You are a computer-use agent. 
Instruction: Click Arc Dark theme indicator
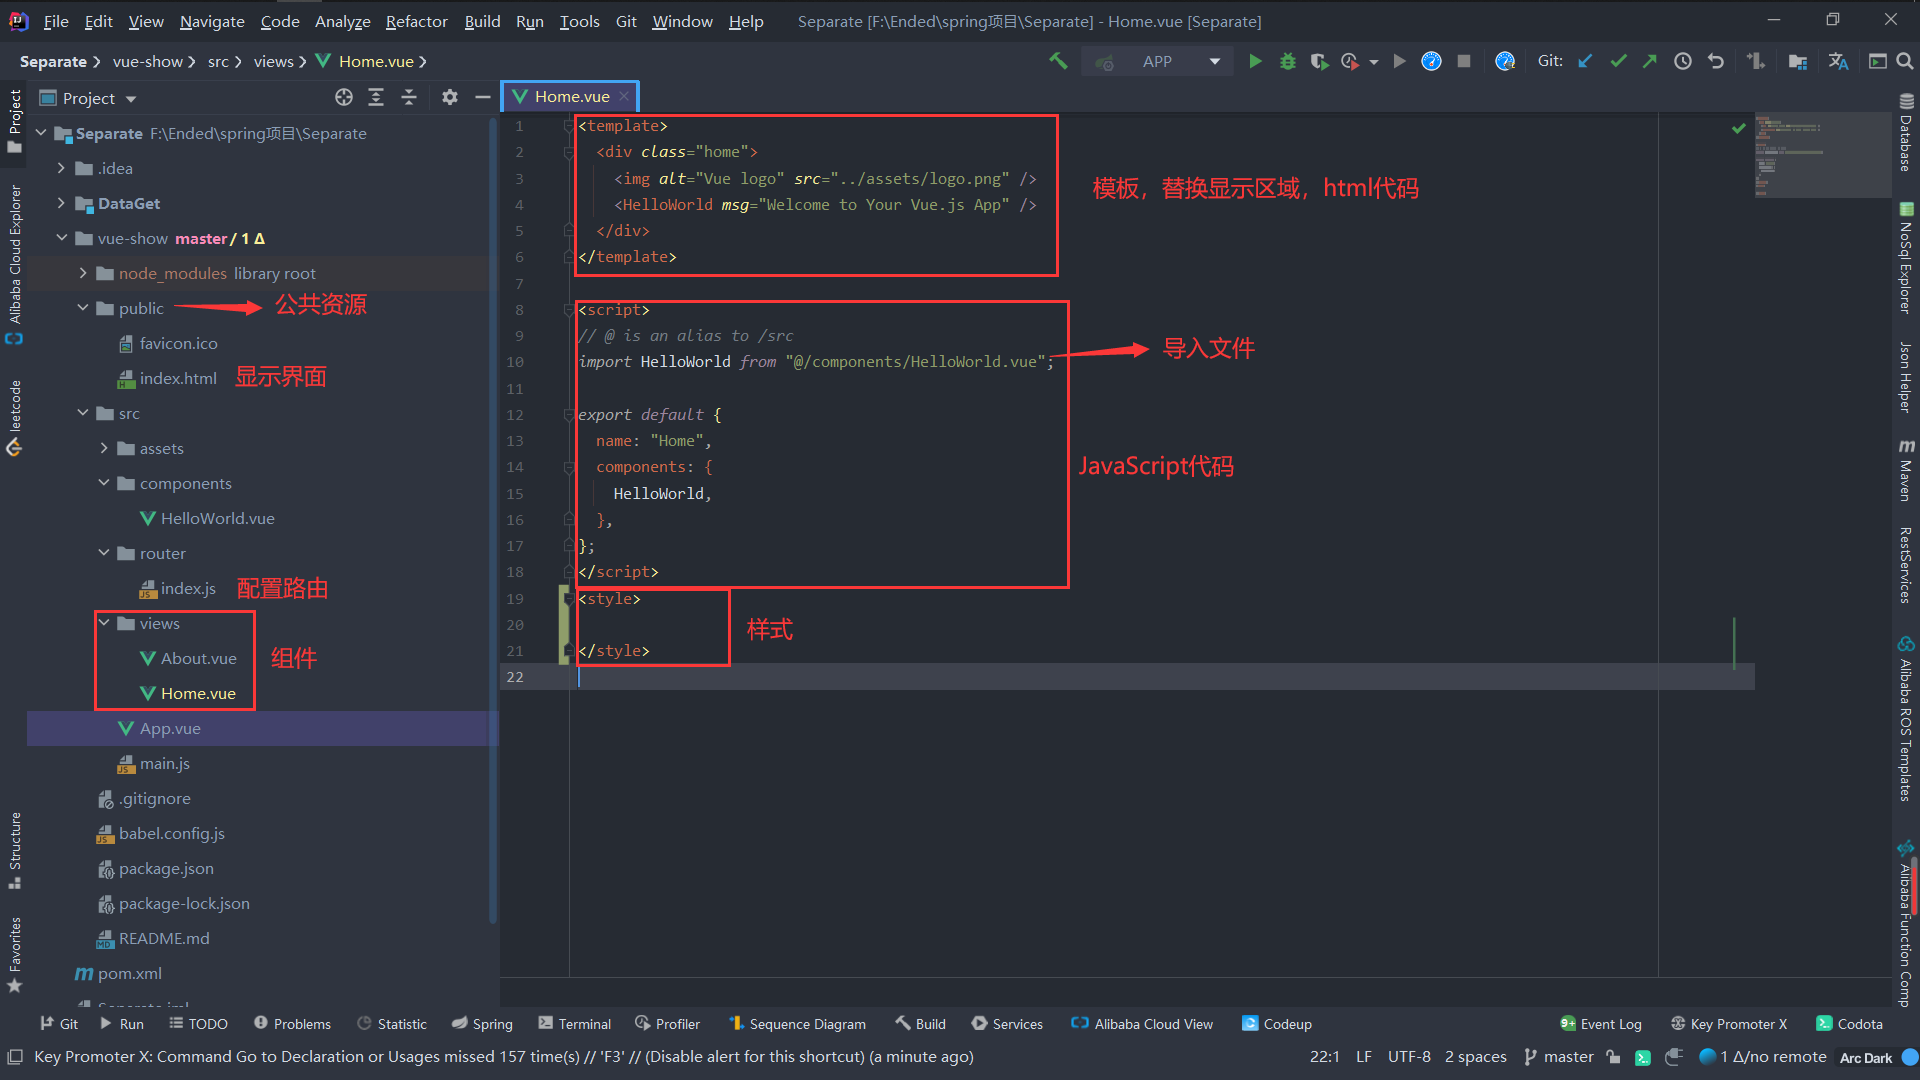1866,1058
